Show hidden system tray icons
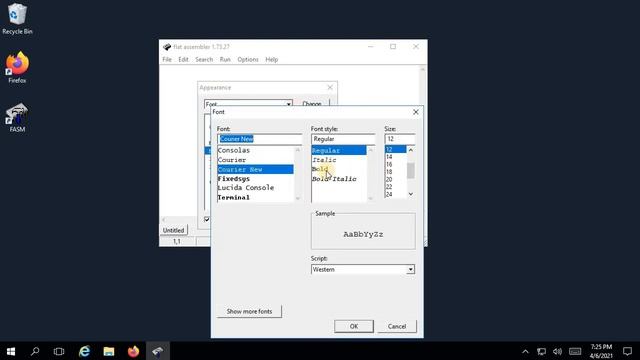 [x=525, y=351]
